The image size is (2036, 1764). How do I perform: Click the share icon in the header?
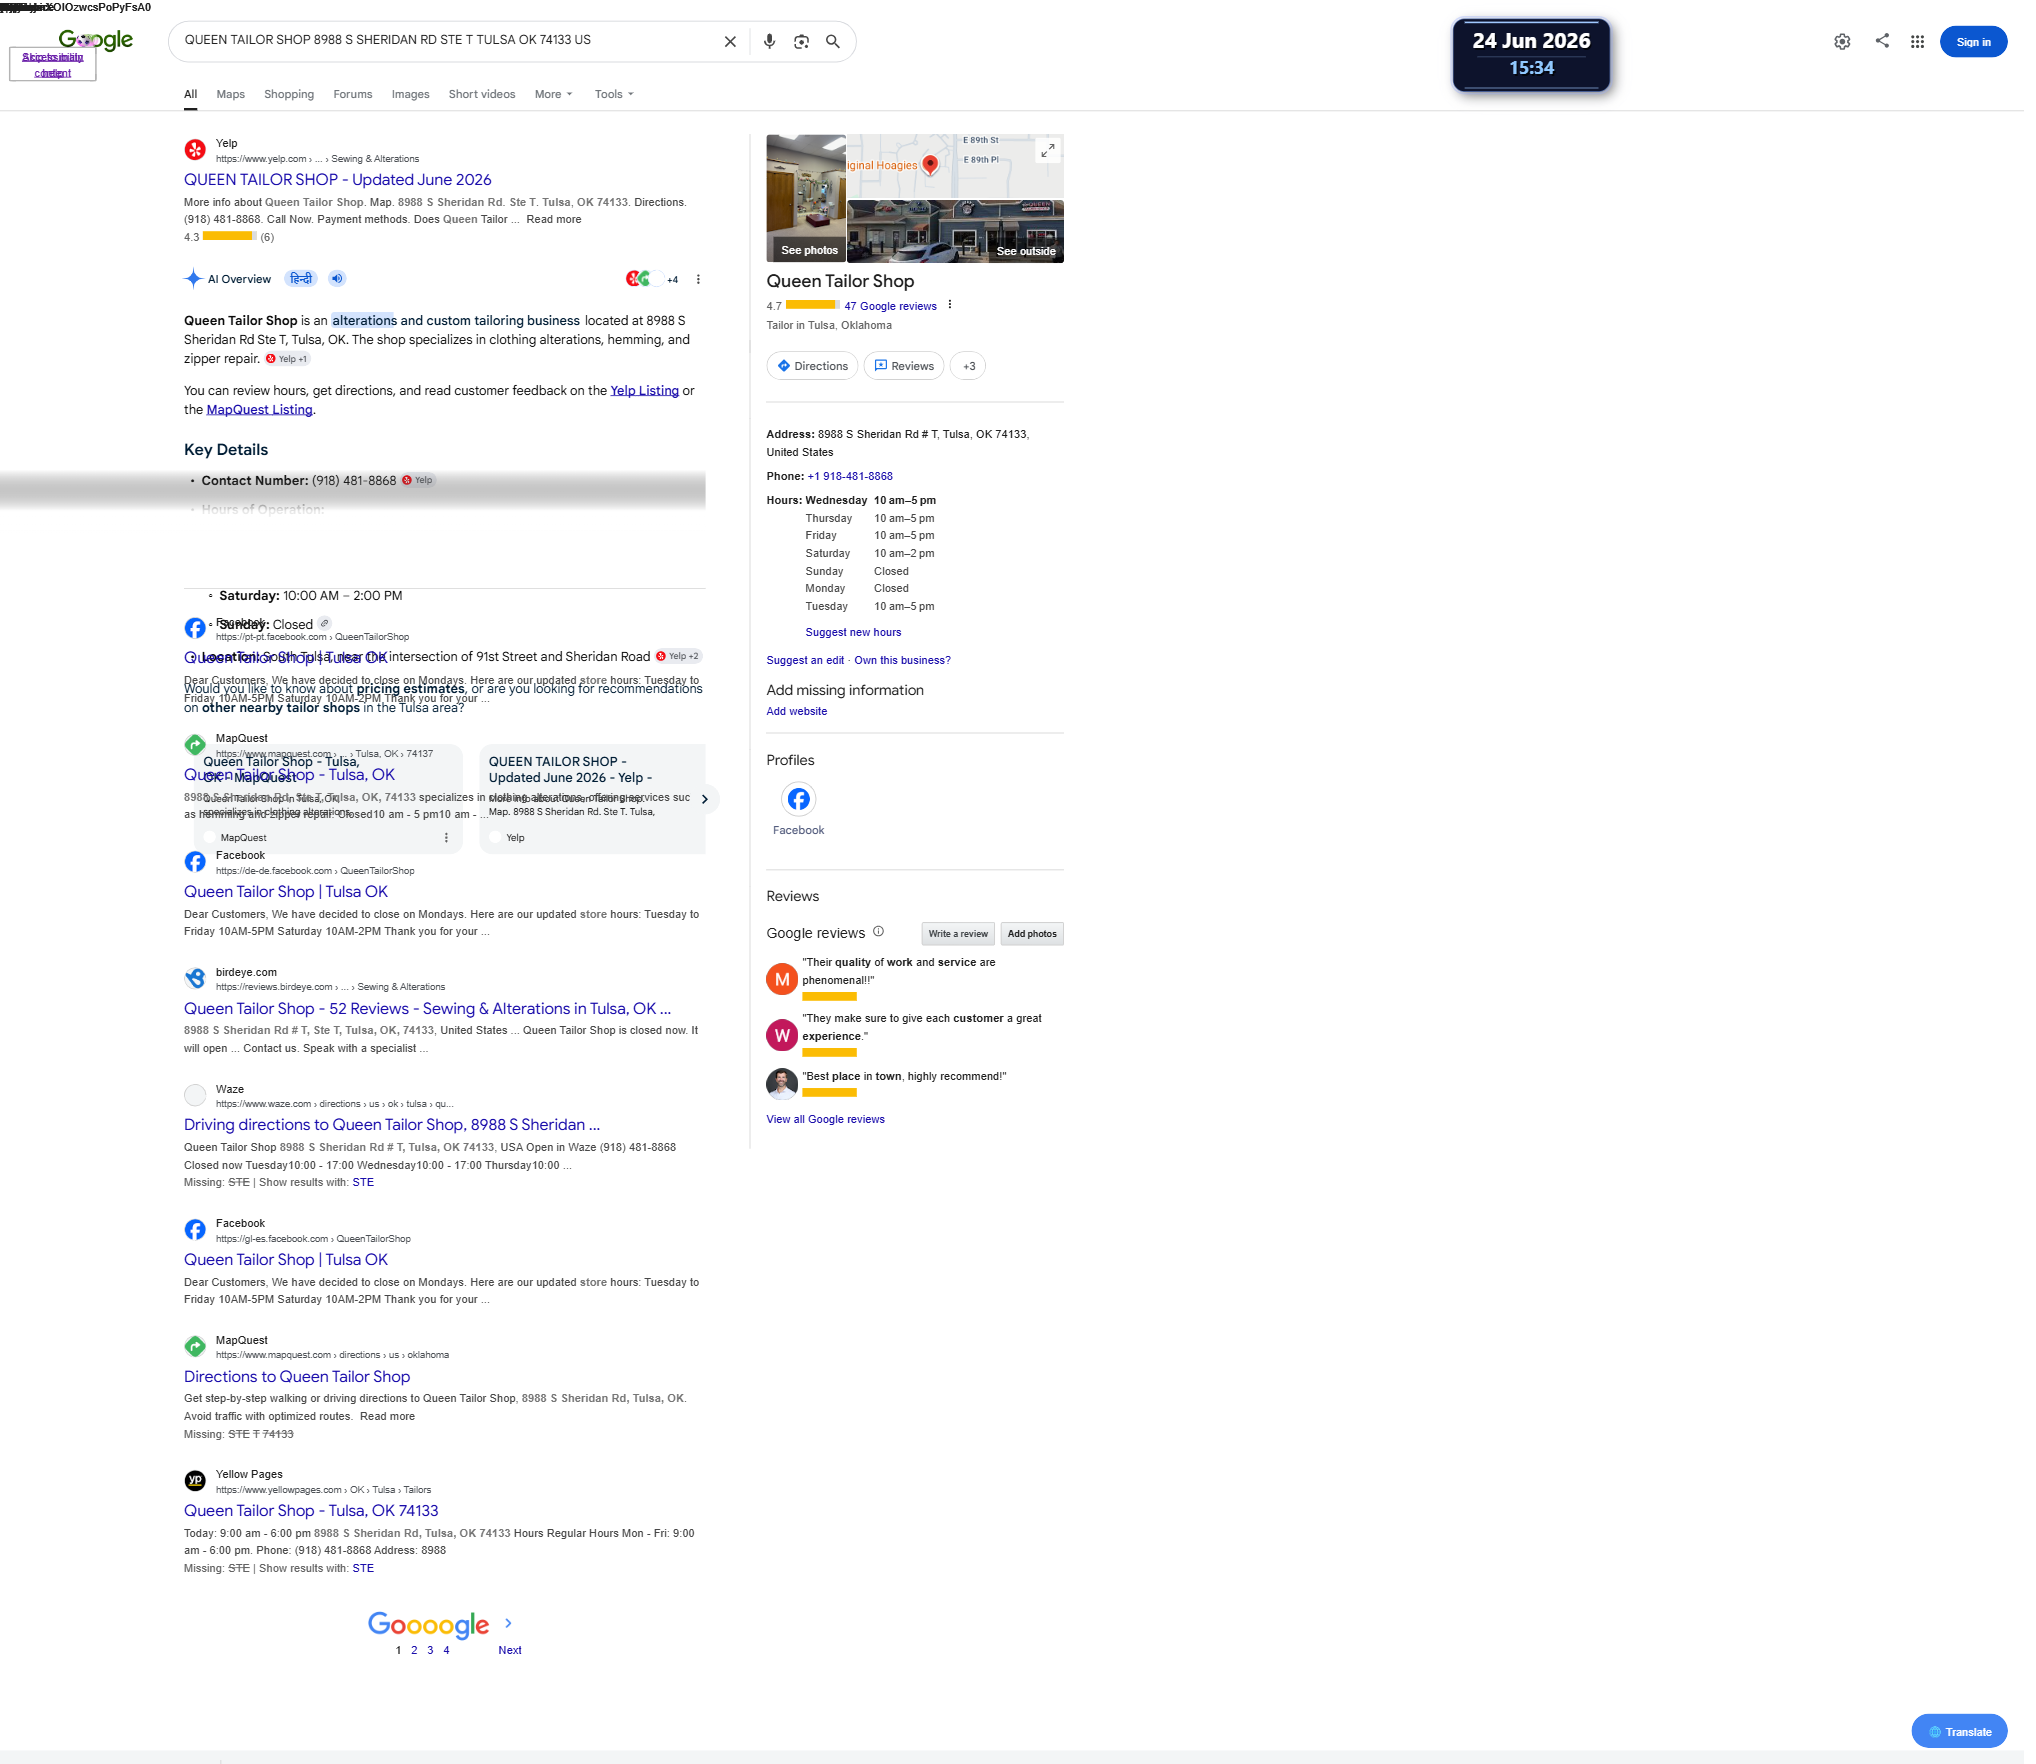(x=1882, y=40)
